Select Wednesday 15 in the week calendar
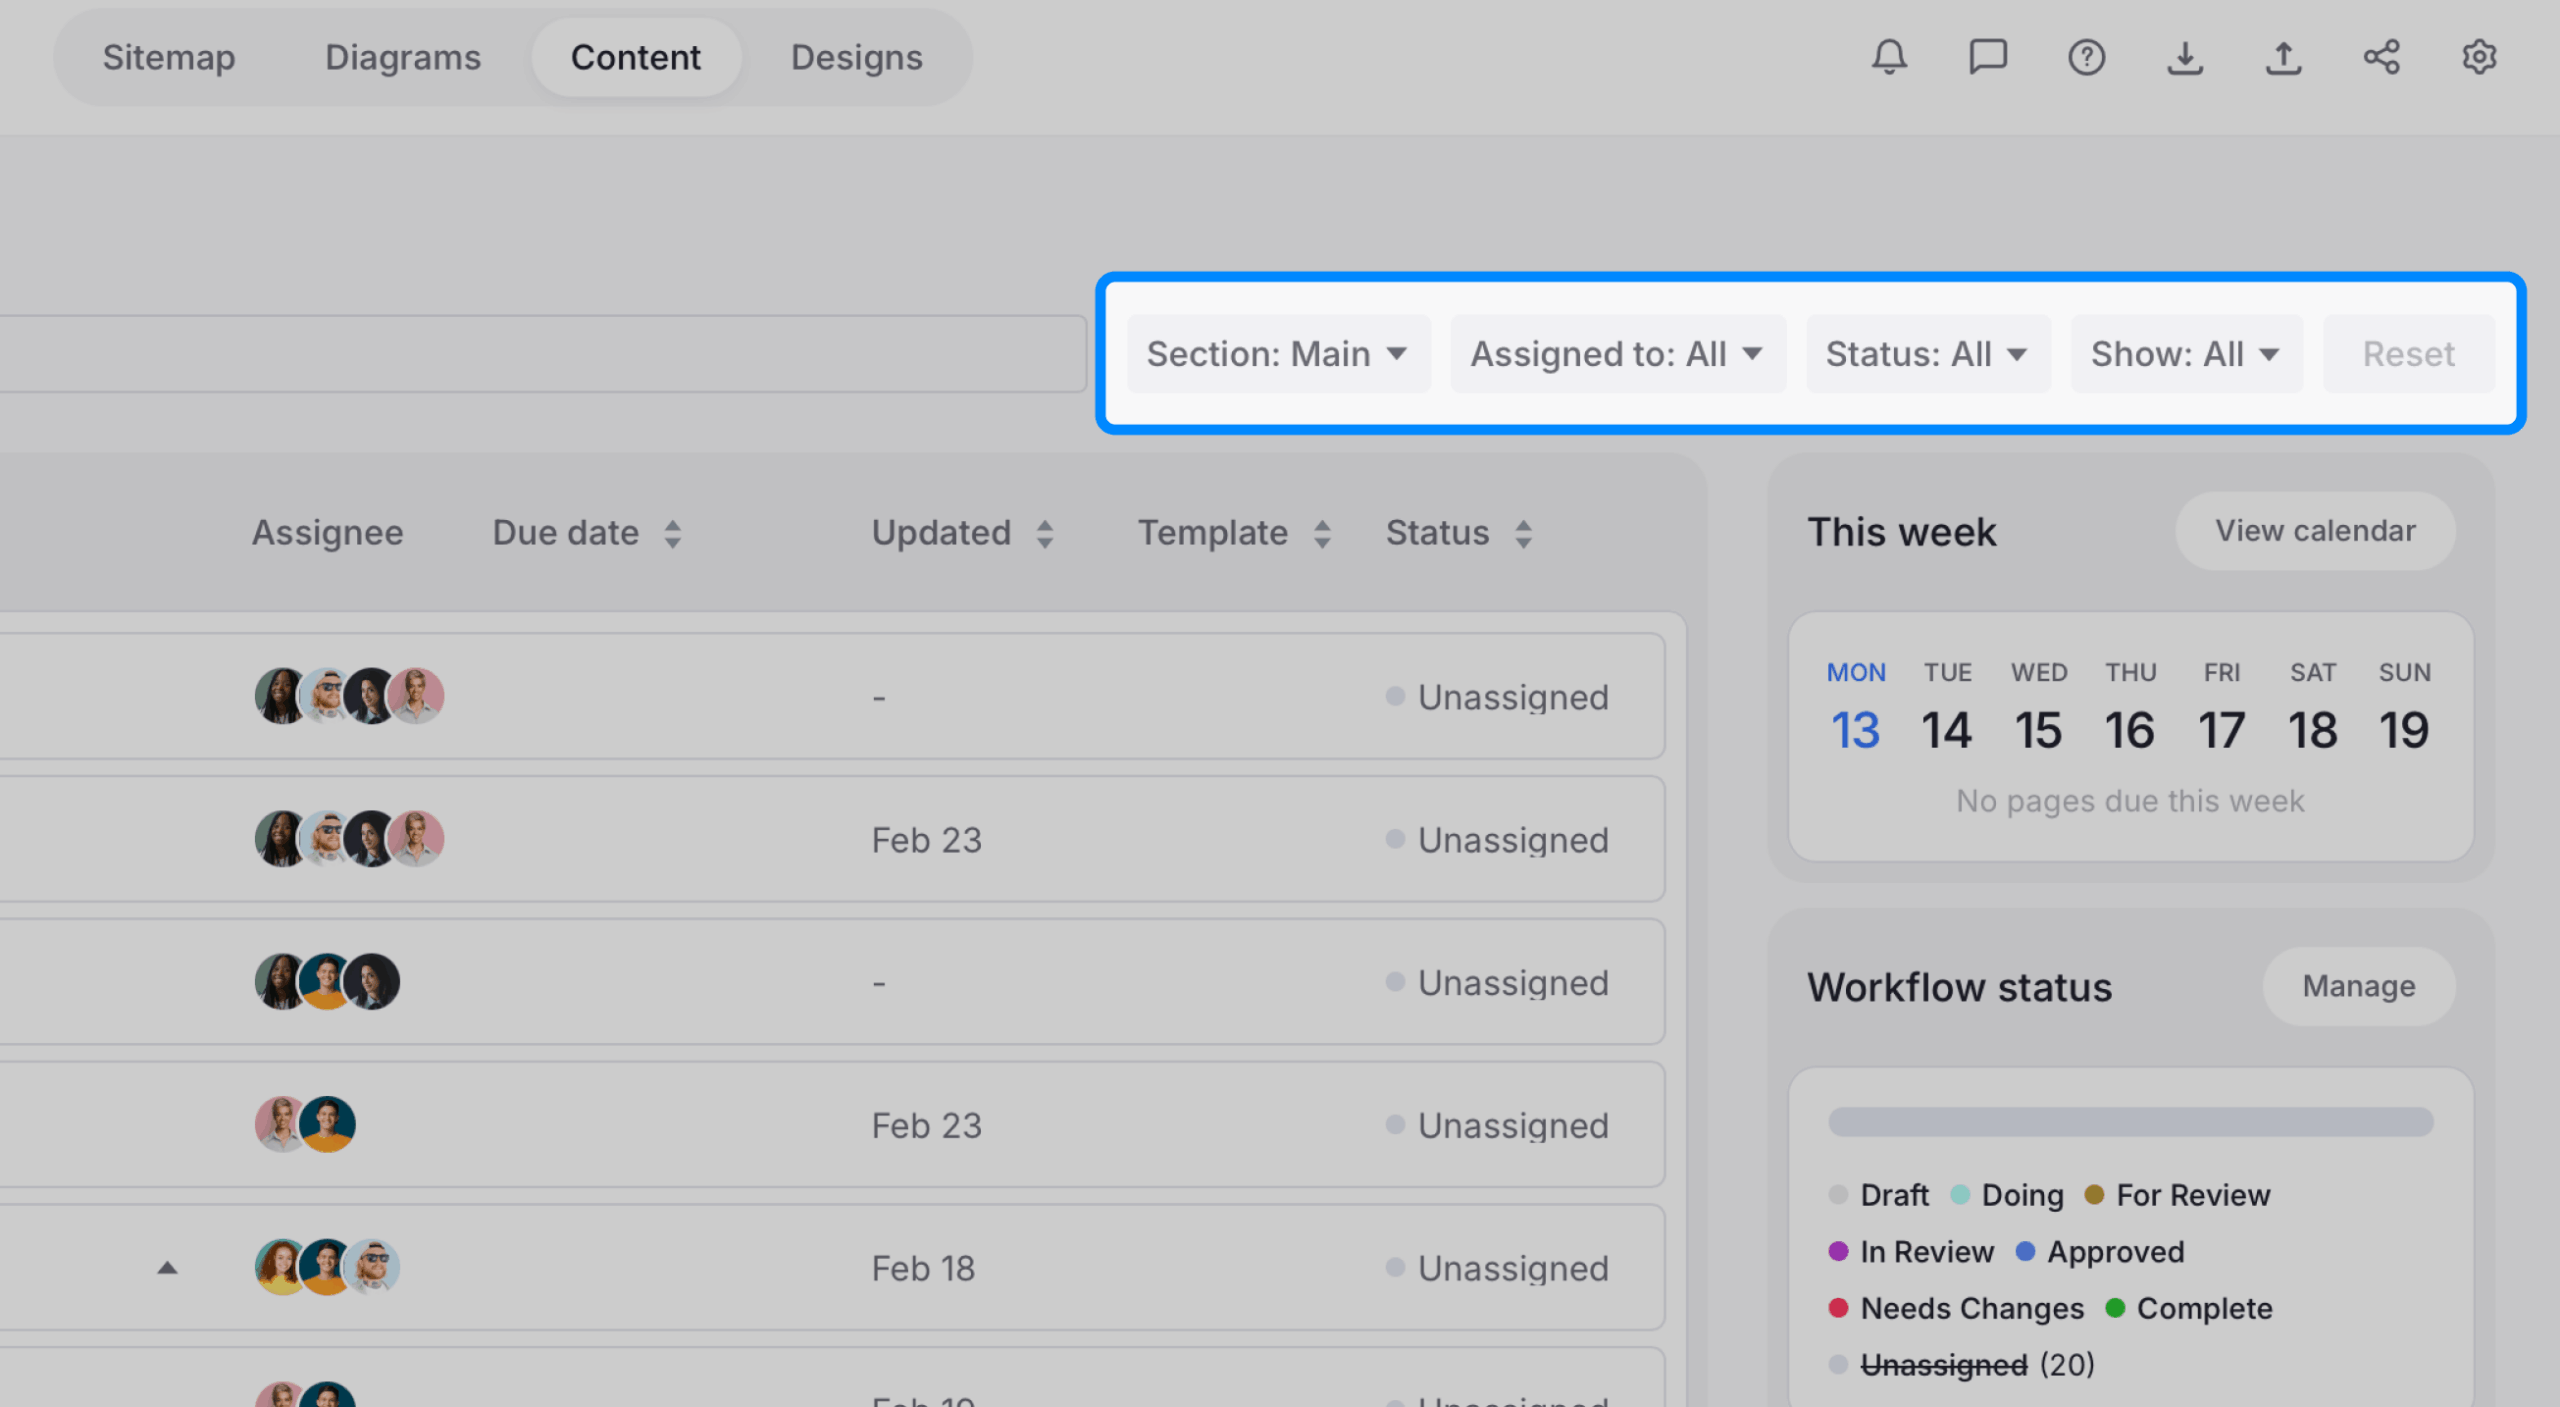 (x=2039, y=708)
